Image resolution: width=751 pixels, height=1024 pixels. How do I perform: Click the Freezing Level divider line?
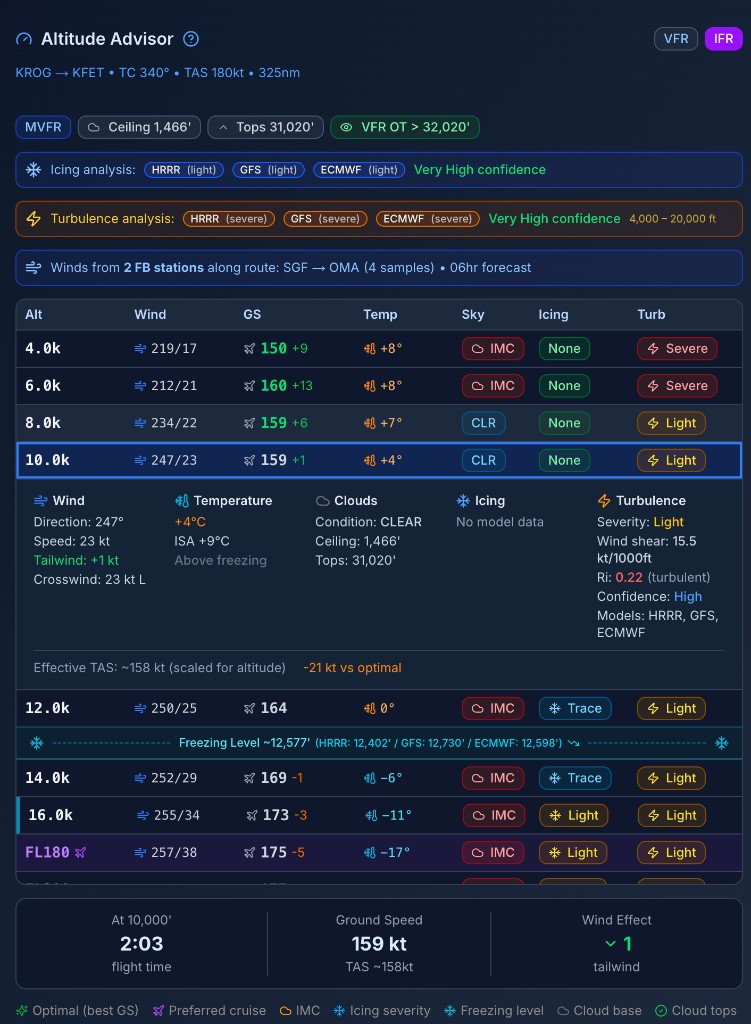pos(379,743)
